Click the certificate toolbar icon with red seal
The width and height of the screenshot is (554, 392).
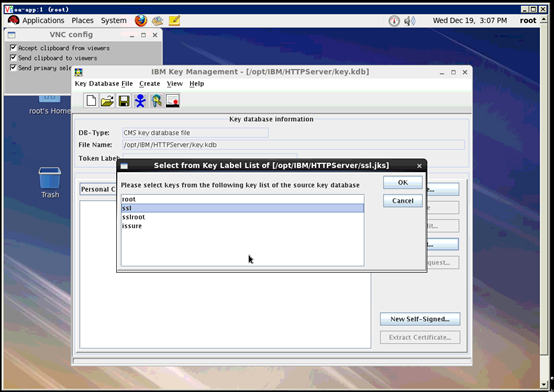click(173, 101)
